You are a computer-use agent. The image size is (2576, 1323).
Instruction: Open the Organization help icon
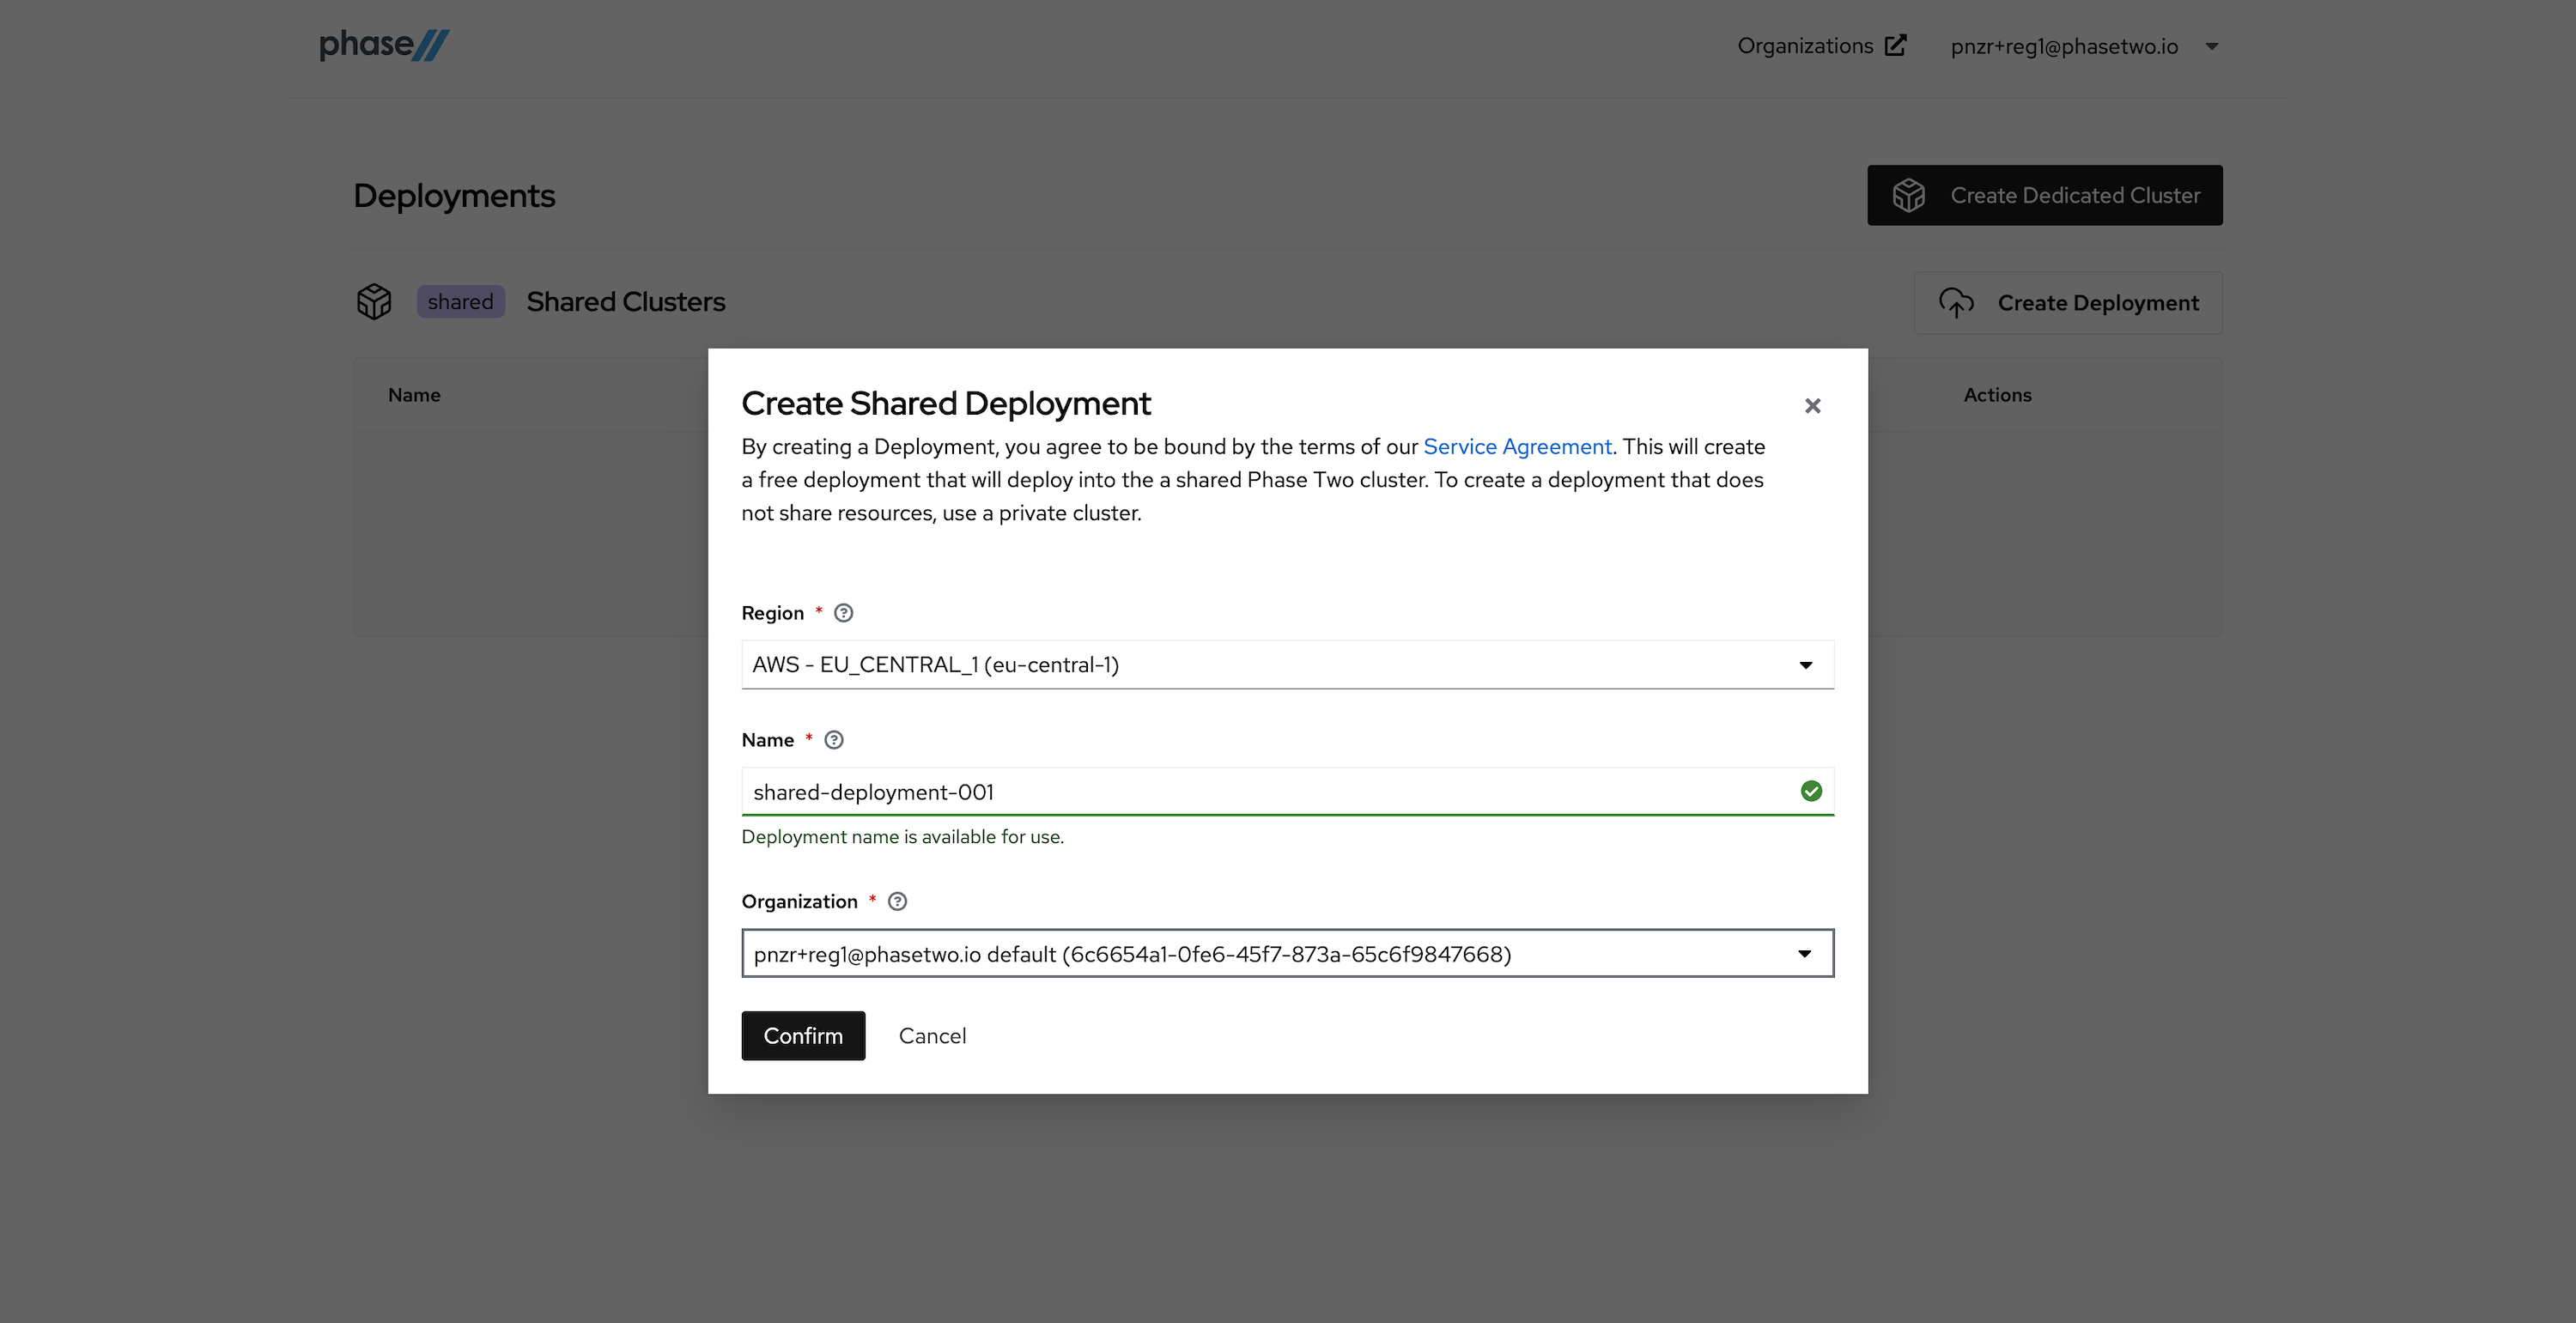pos(896,901)
